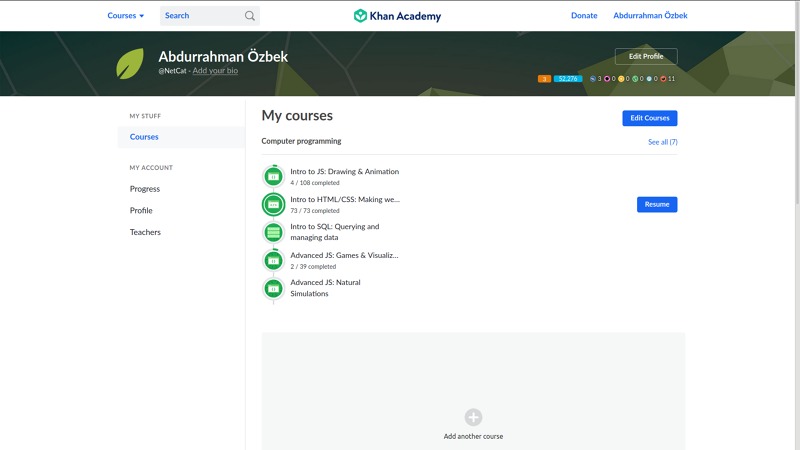
Task: Open Intro to JS: Drawing & Animation
Action: [x=344, y=171]
